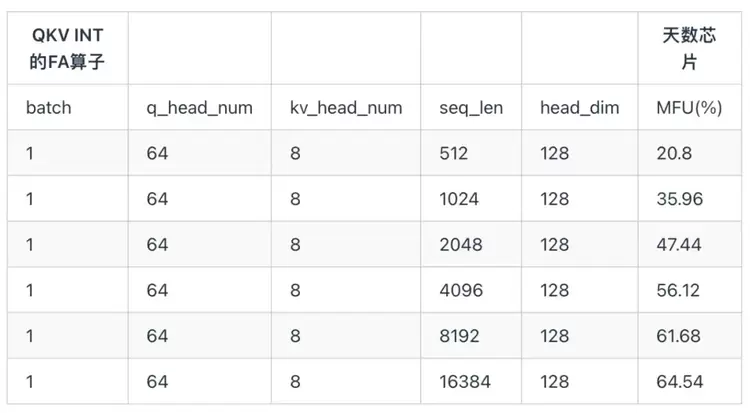Click the seq_len cell containing 1024

pos(460,199)
